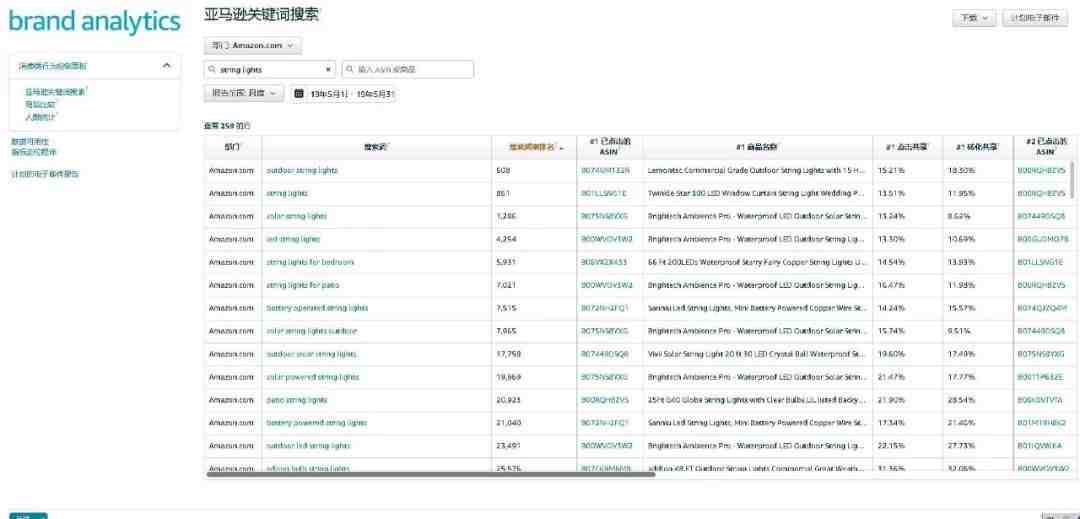Image resolution: width=1080 pixels, height=519 pixels.
Task: Open the data availability sidebar link
Action: pos(30,142)
